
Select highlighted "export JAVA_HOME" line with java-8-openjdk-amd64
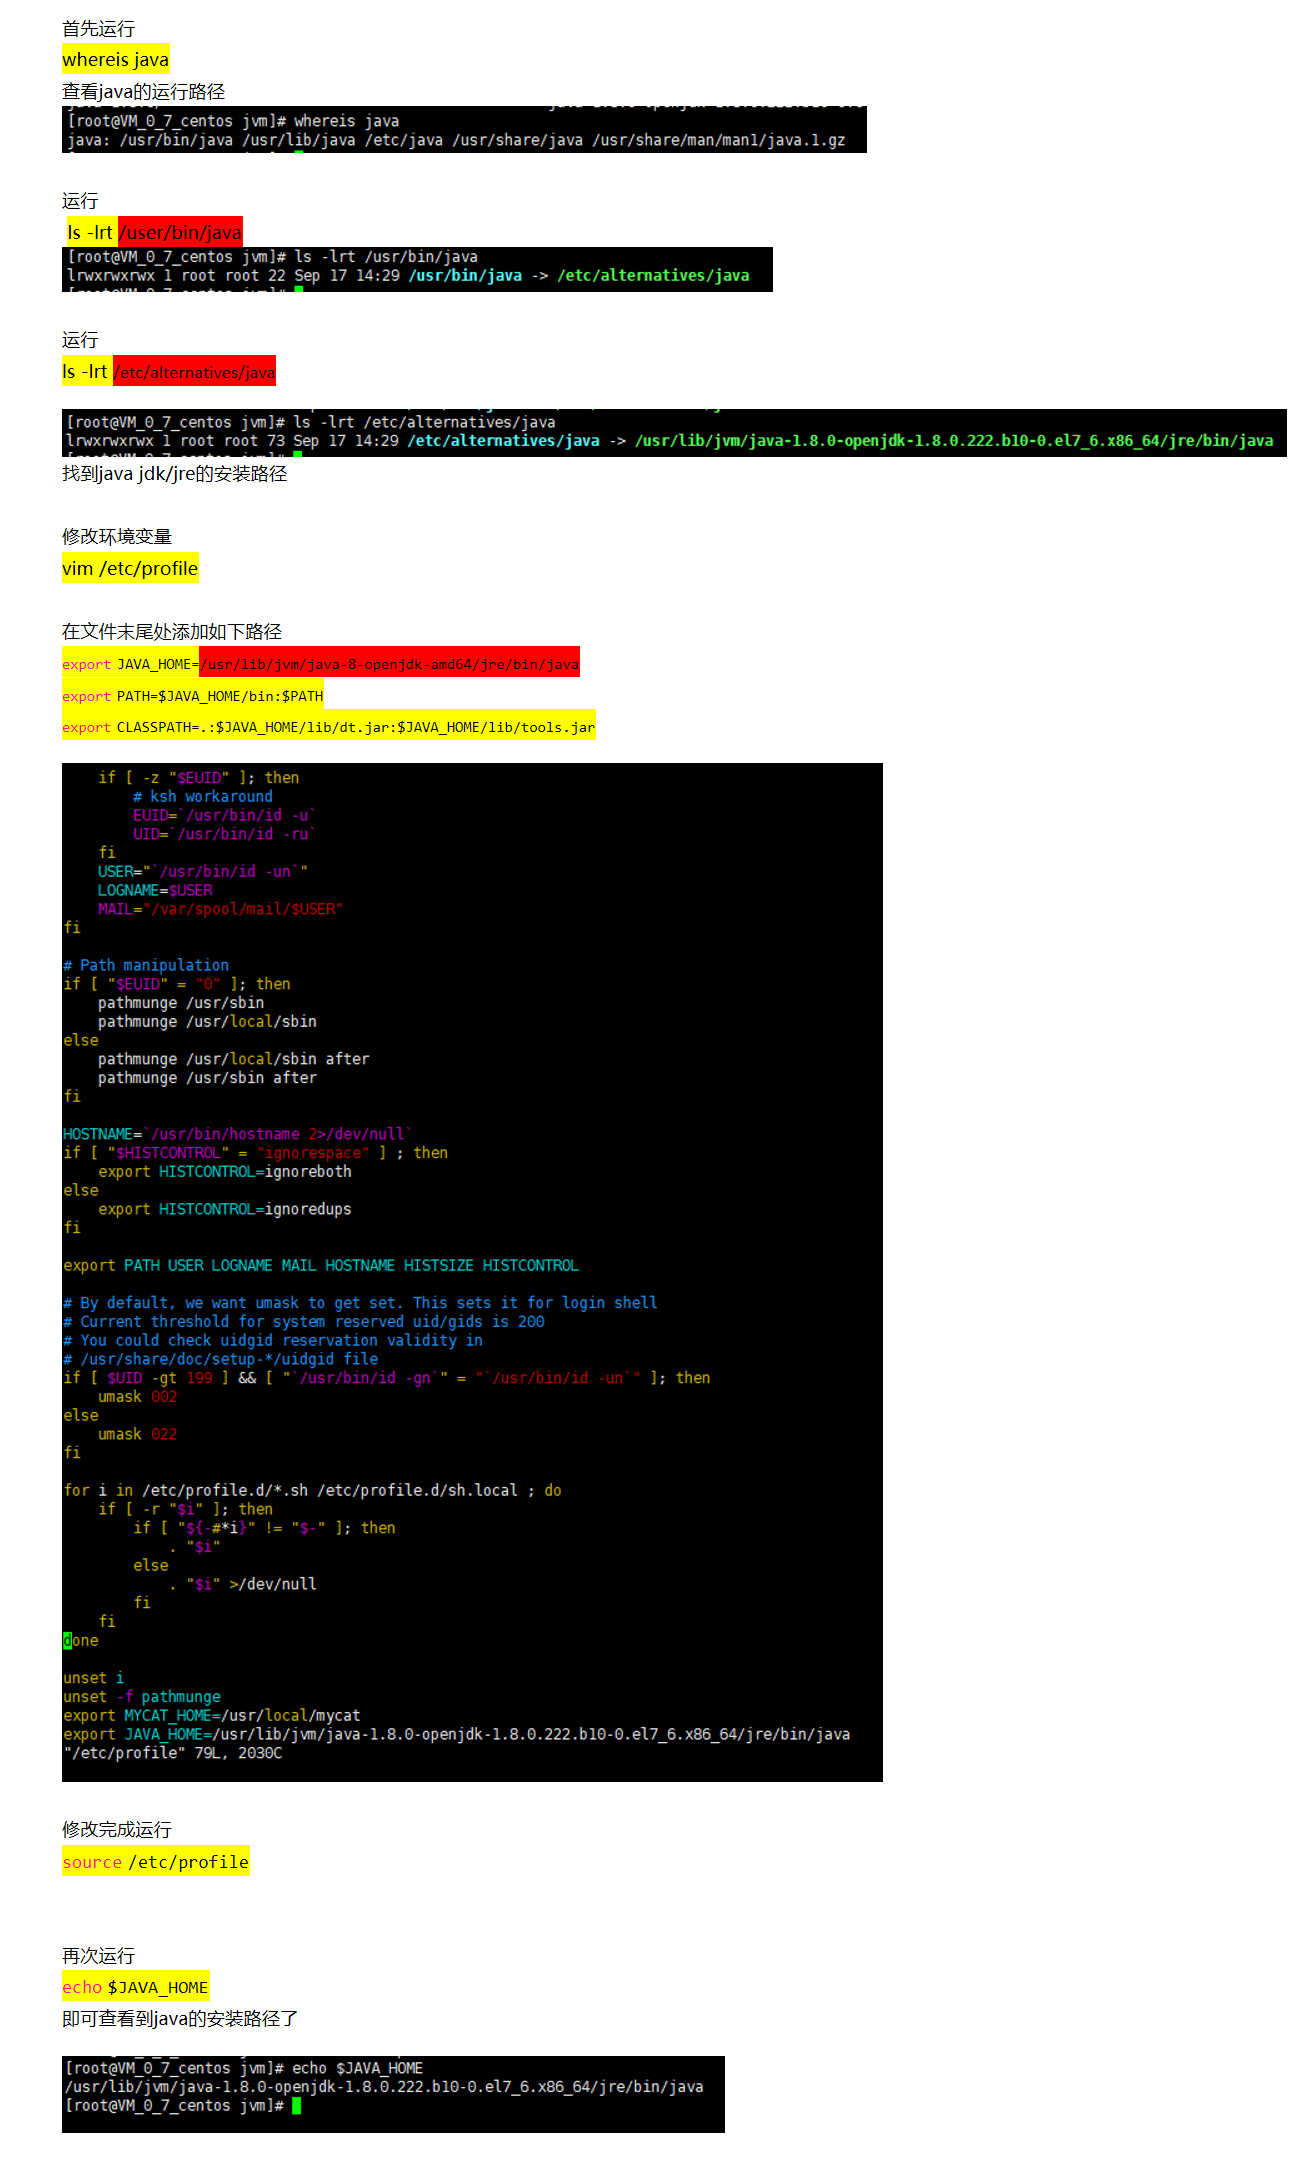click(321, 663)
